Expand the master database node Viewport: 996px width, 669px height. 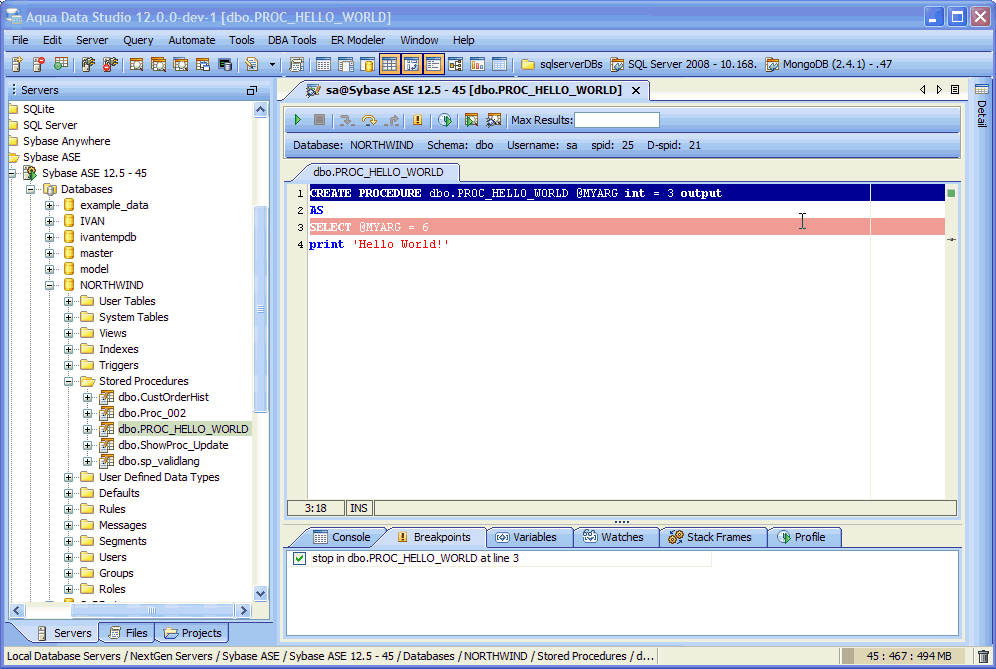[x=50, y=253]
